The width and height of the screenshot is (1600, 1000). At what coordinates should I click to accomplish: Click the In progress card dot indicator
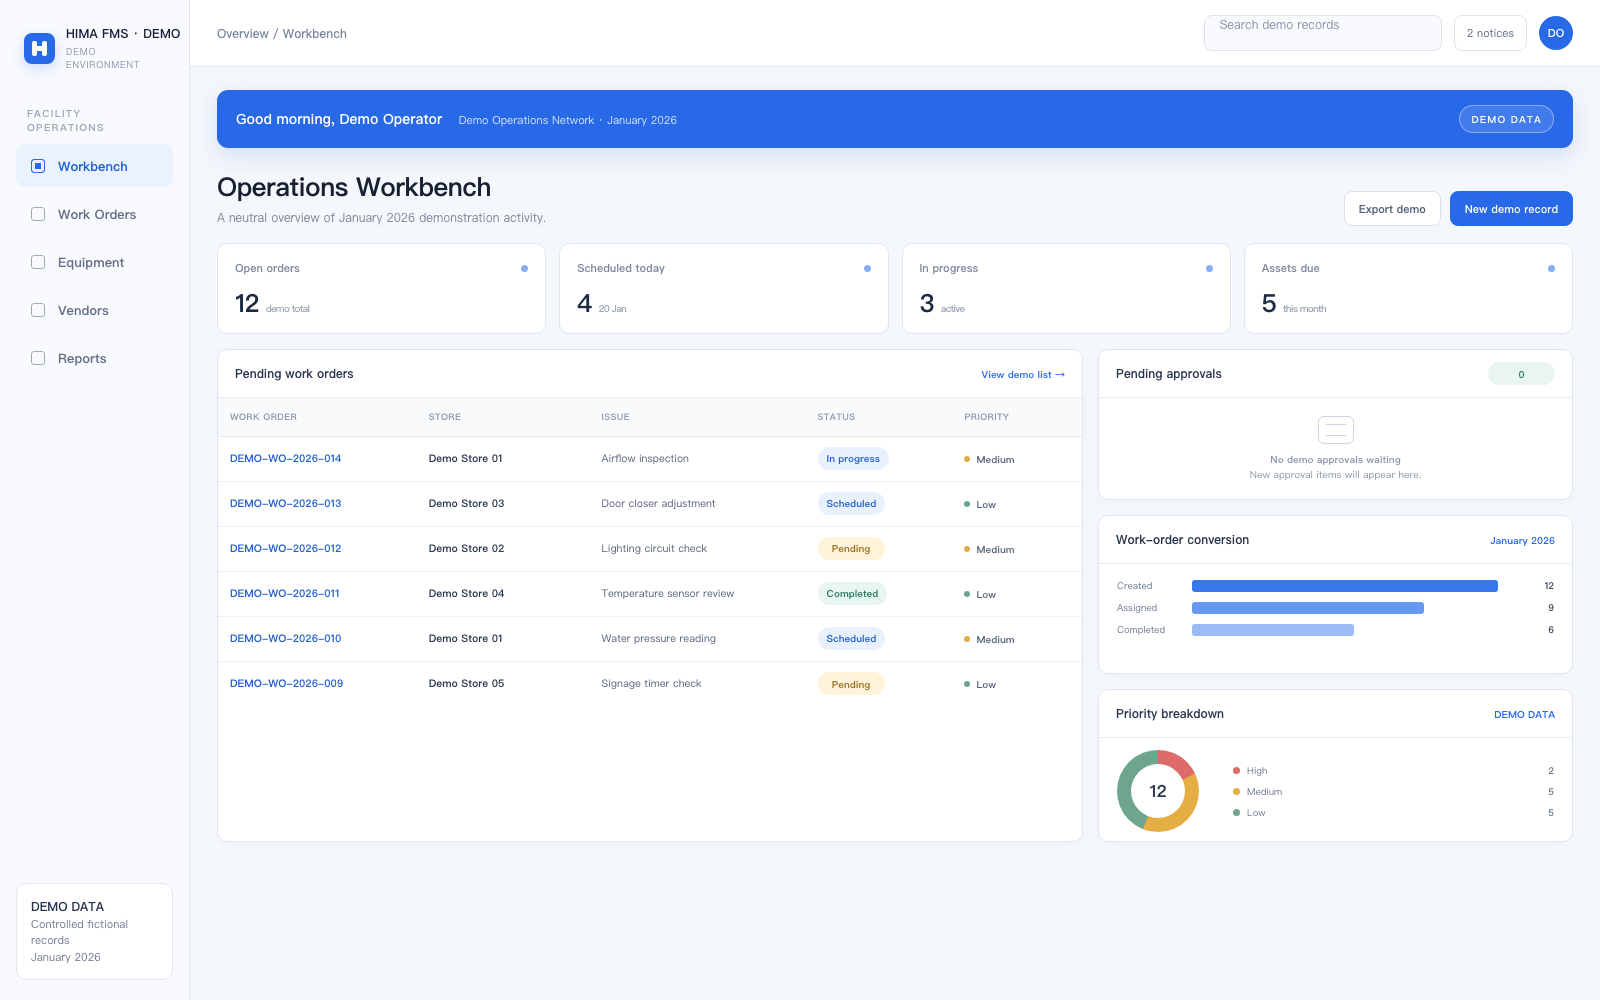click(1209, 268)
